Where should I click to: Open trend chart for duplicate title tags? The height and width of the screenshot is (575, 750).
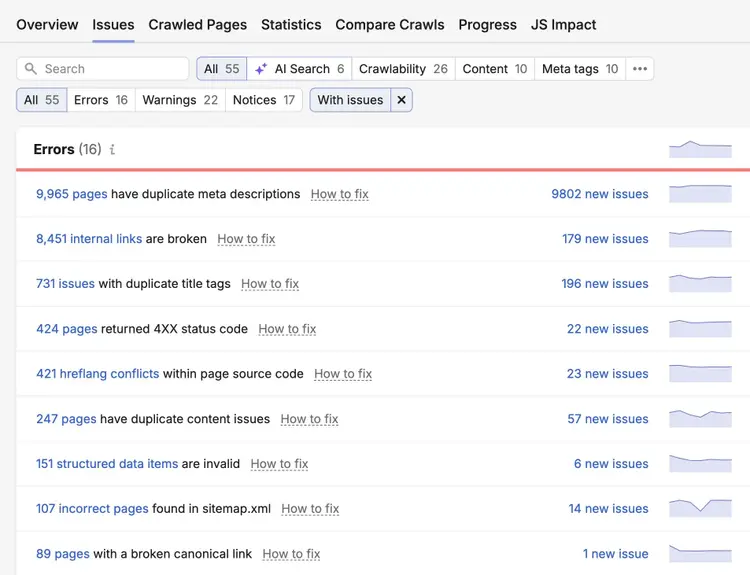tap(700, 283)
